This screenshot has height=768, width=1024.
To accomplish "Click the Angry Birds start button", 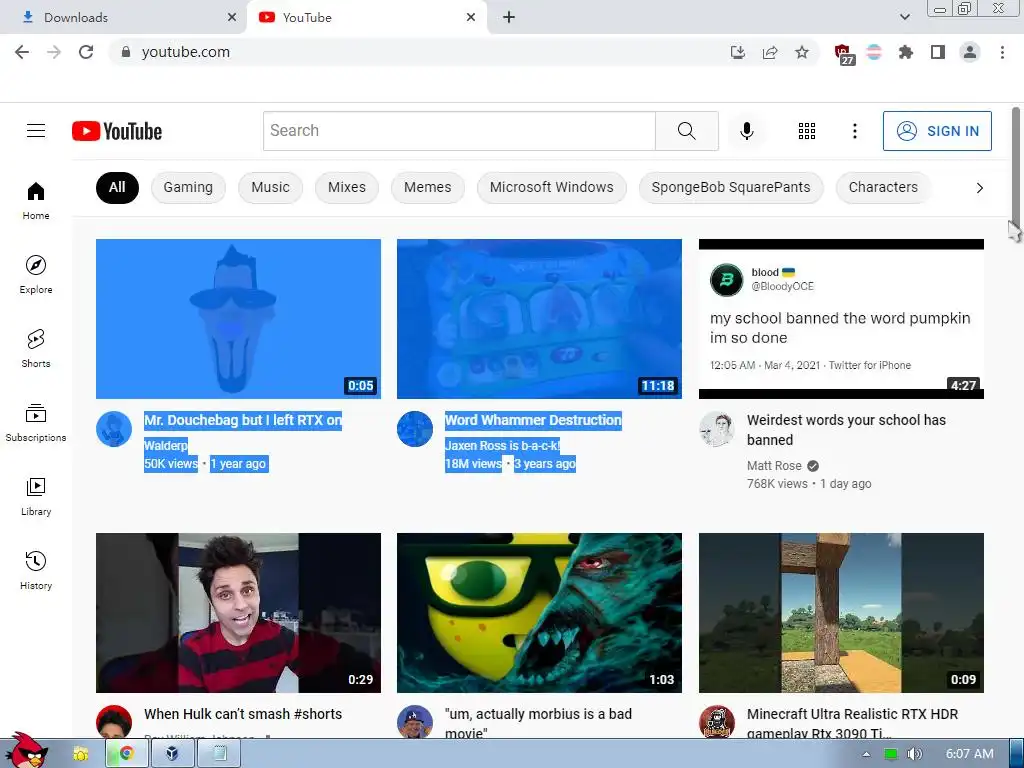I will (28, 751).
